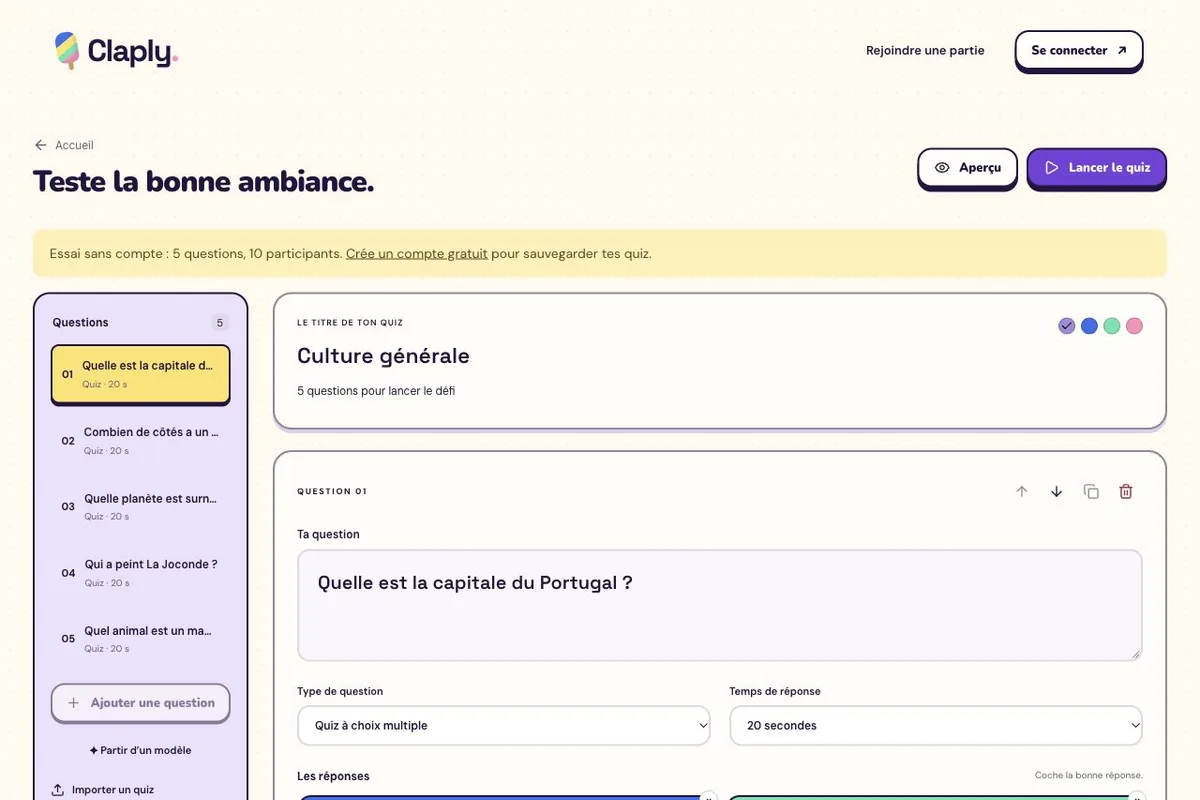Edit the quiz title Culture générale

click(x=383, y=356)
